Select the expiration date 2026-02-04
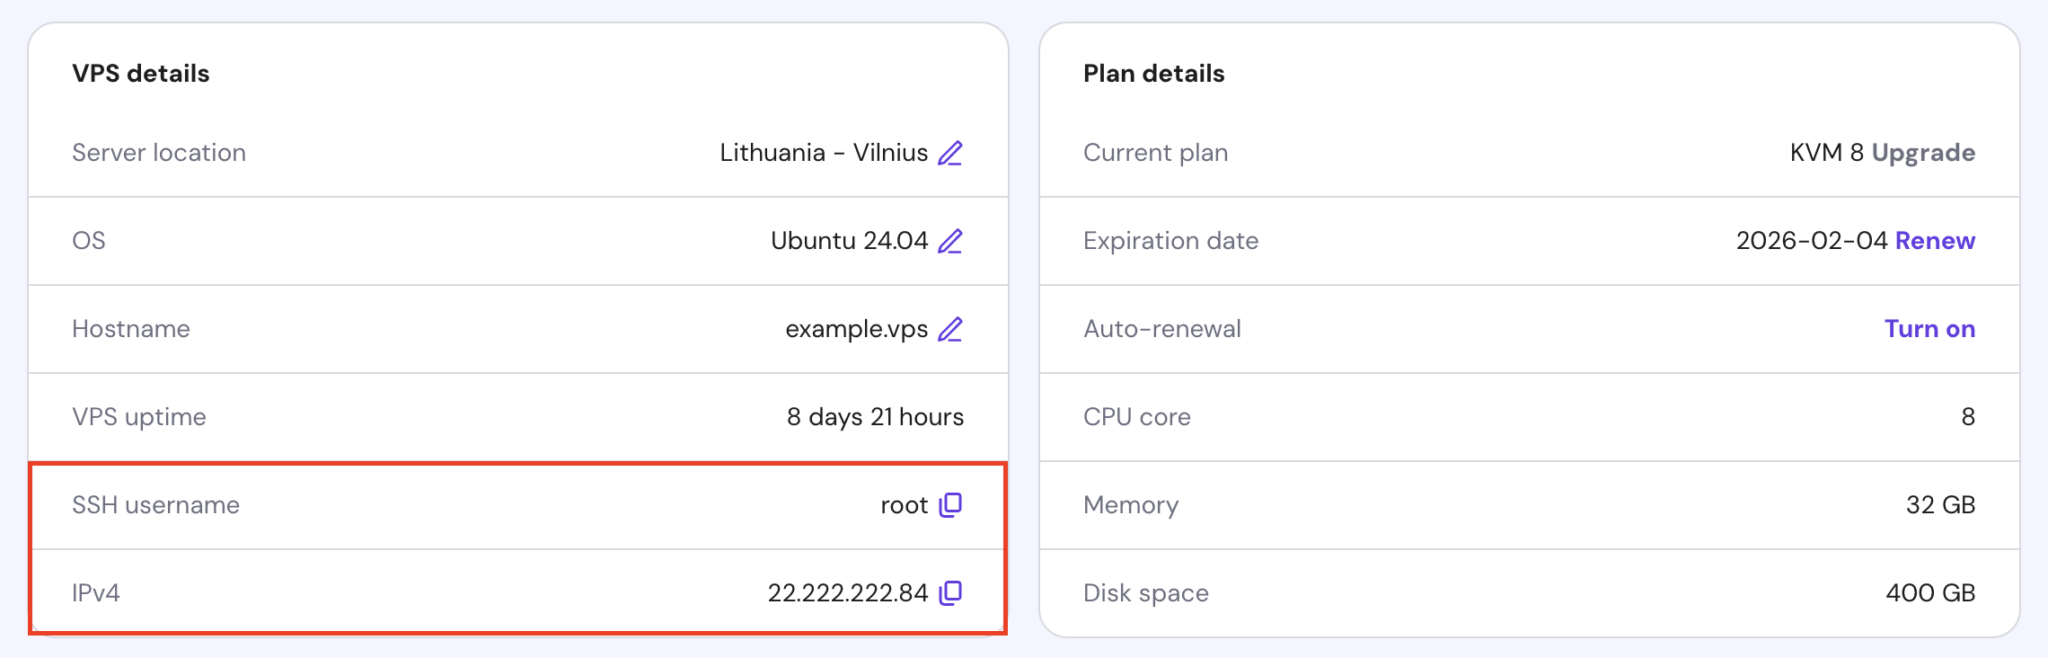The image size is (2048, 658). [1810, 240]
